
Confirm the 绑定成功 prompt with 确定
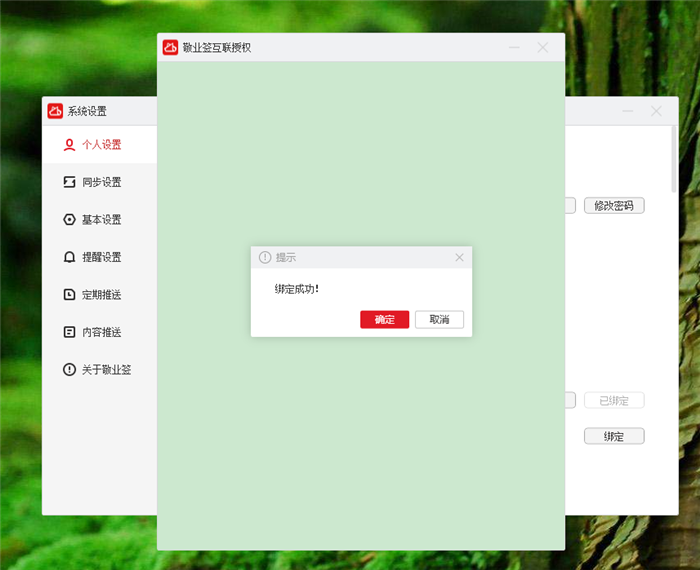pyautogui.click(x=384, y=319)
